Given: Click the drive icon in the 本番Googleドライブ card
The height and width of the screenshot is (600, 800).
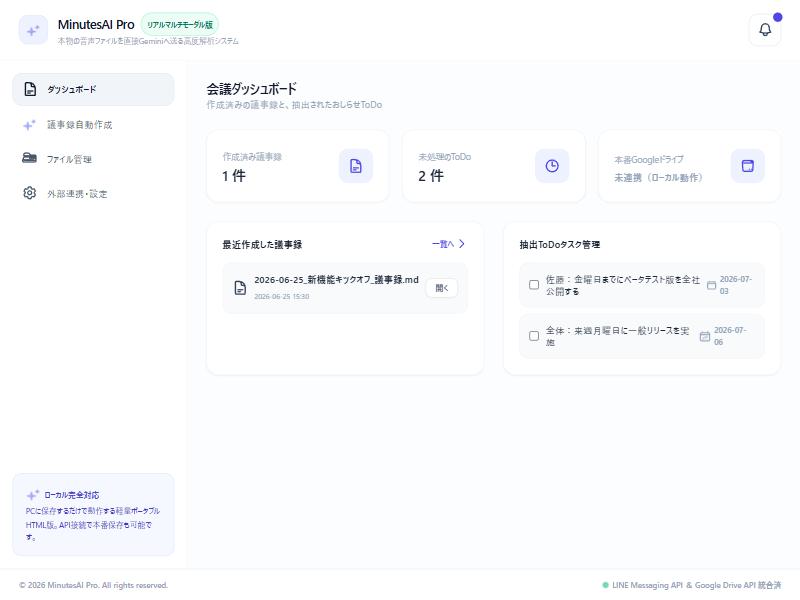Looking at the screenshot, I should [x=748, y=166].
